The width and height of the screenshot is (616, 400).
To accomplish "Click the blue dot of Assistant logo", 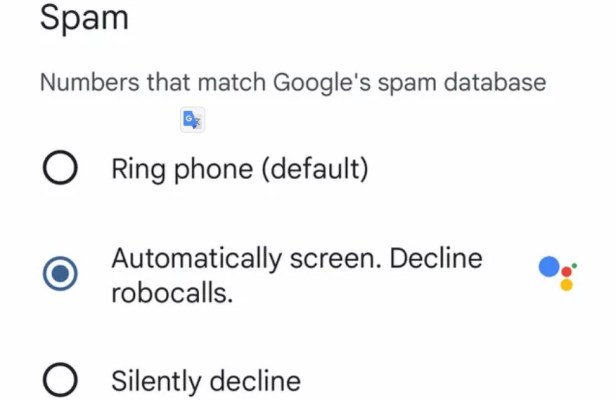I will 549,267.
